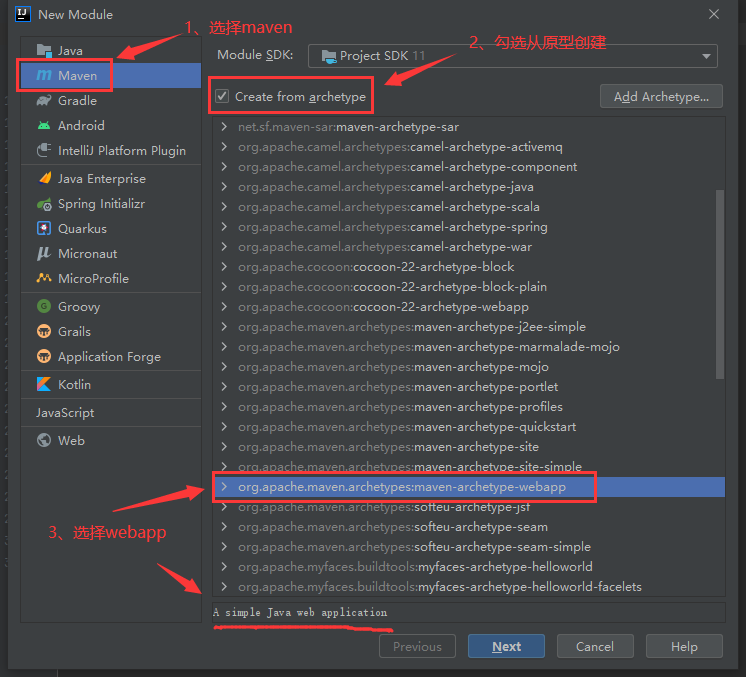Select maven-archetype-site archetype
This screenshot has width=746, height=677.
[469, 446]
